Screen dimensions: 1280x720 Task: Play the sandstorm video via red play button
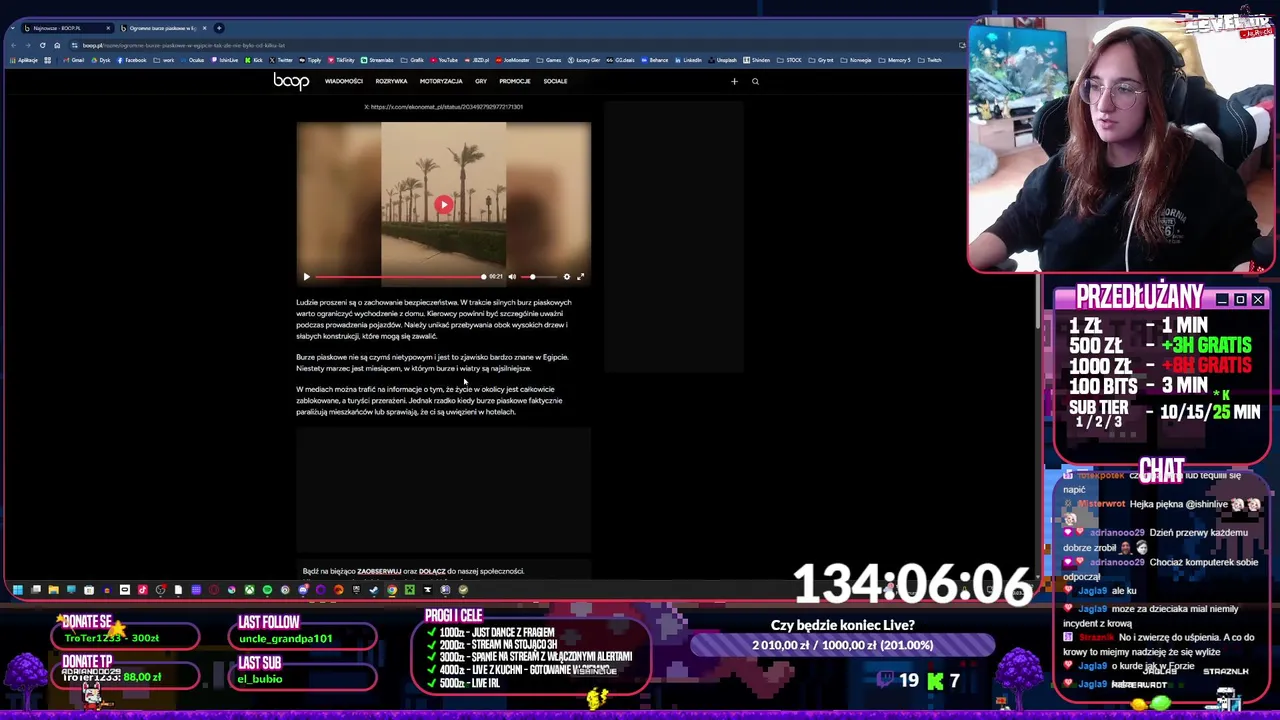click(444, 205)
